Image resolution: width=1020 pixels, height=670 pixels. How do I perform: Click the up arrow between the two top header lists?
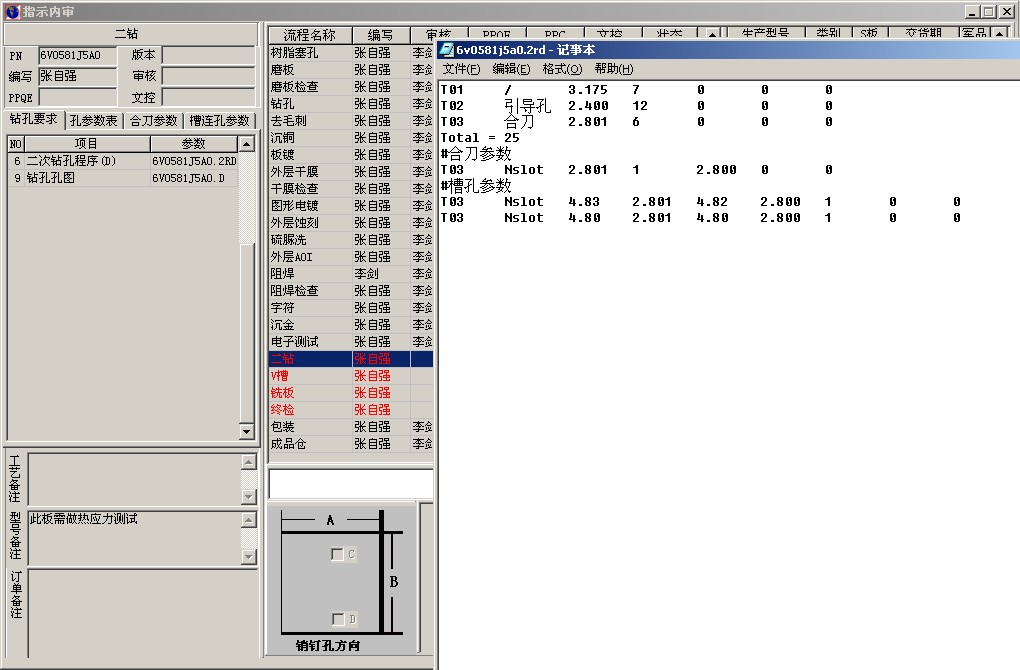tap(712, 34)
